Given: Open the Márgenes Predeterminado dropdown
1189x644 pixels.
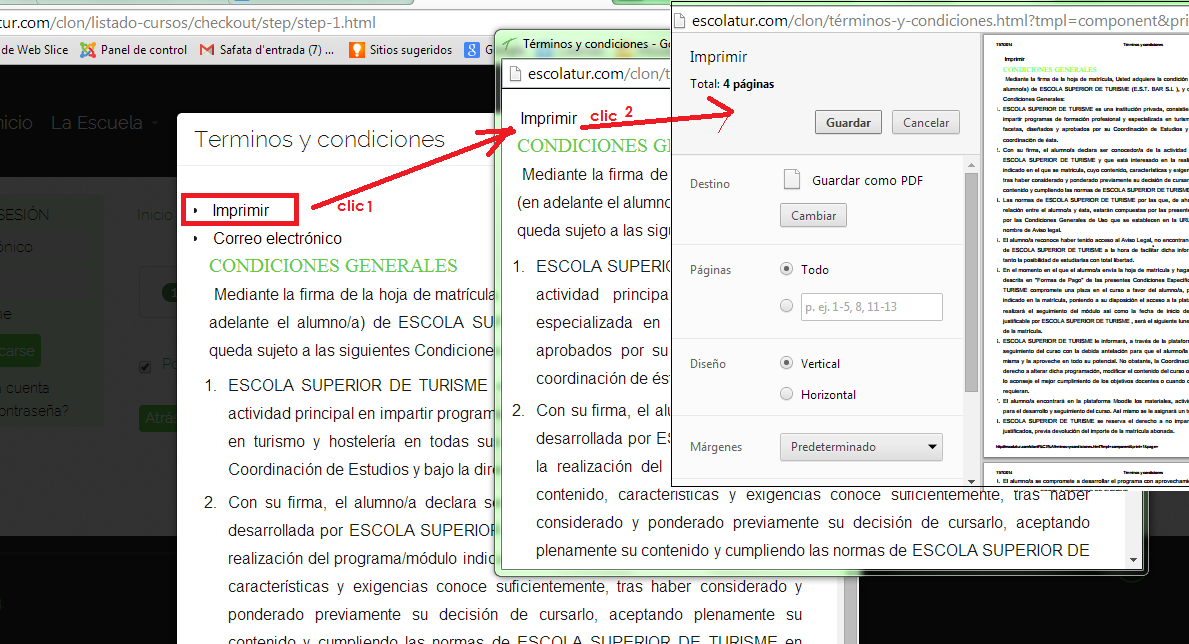Looking at the screenshot, I should click(x=861, y=447).
